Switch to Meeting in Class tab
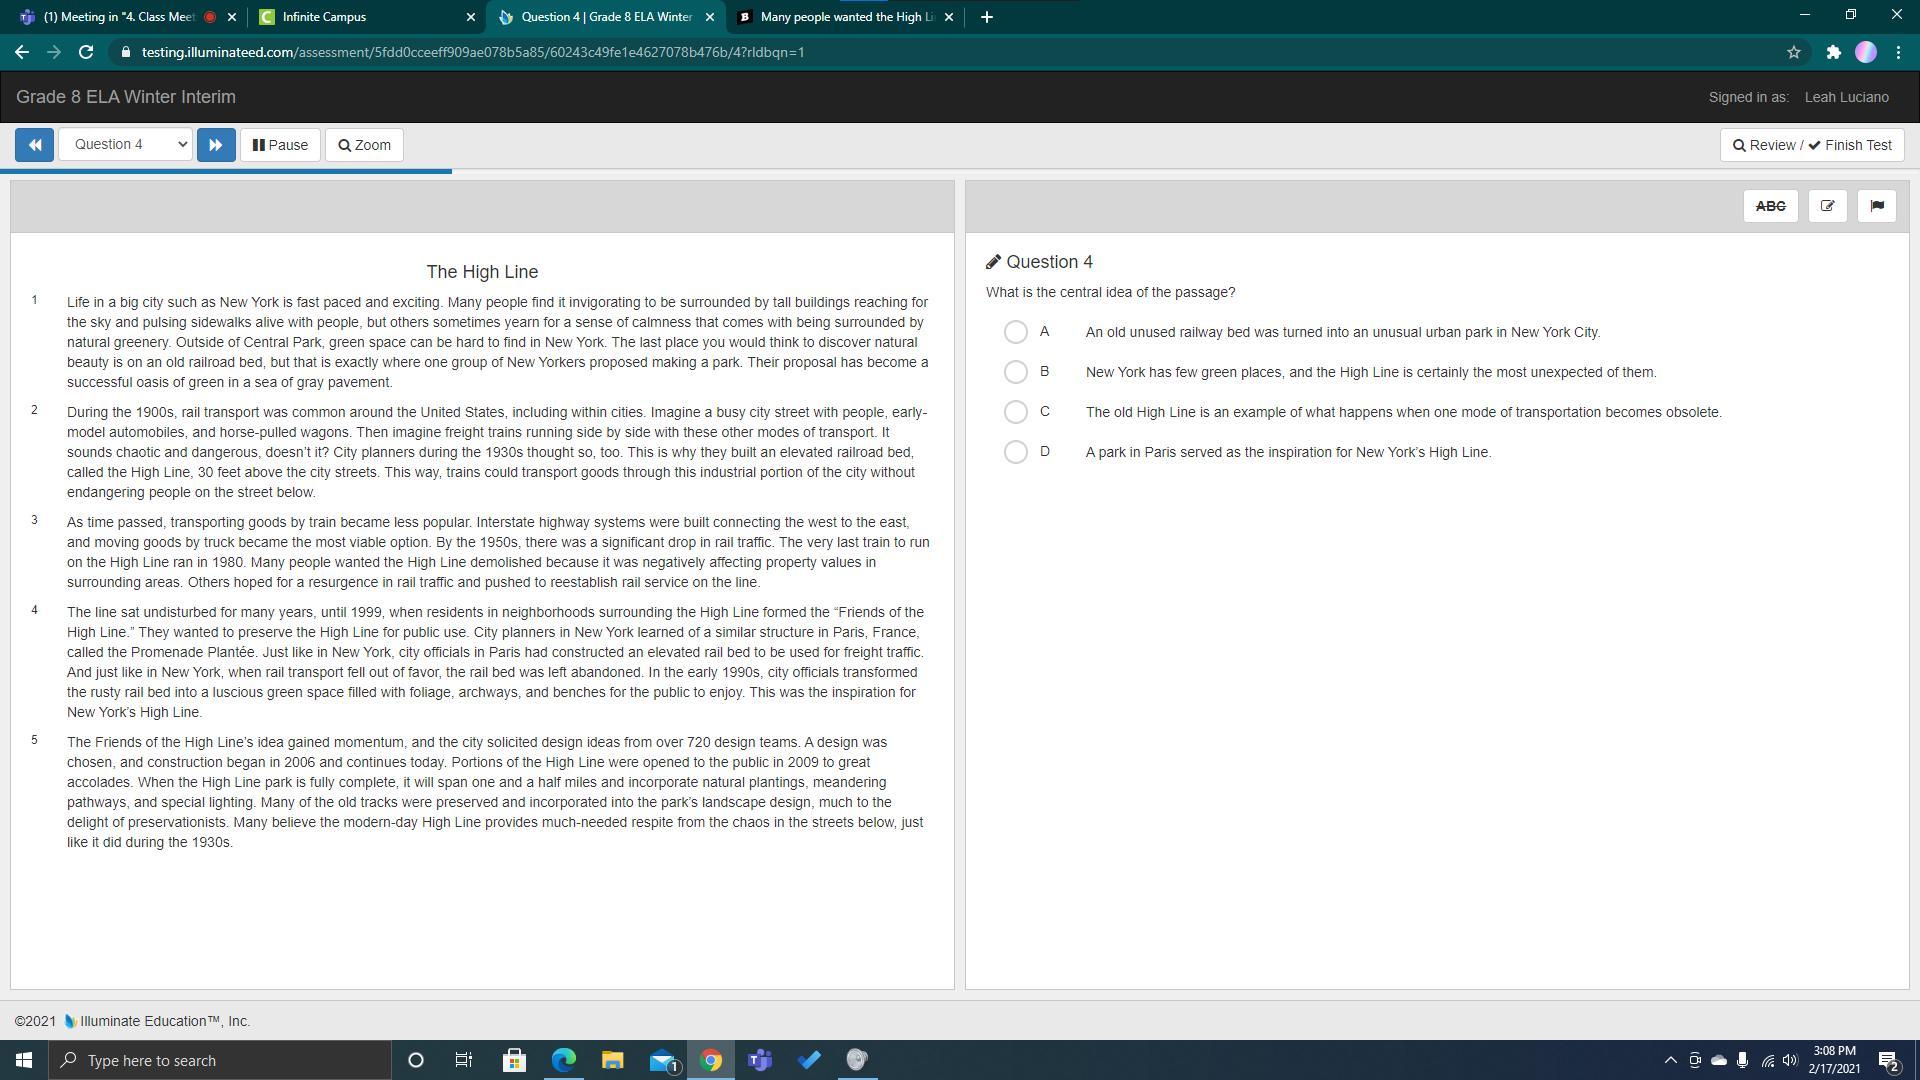 (x=120, y=17)
